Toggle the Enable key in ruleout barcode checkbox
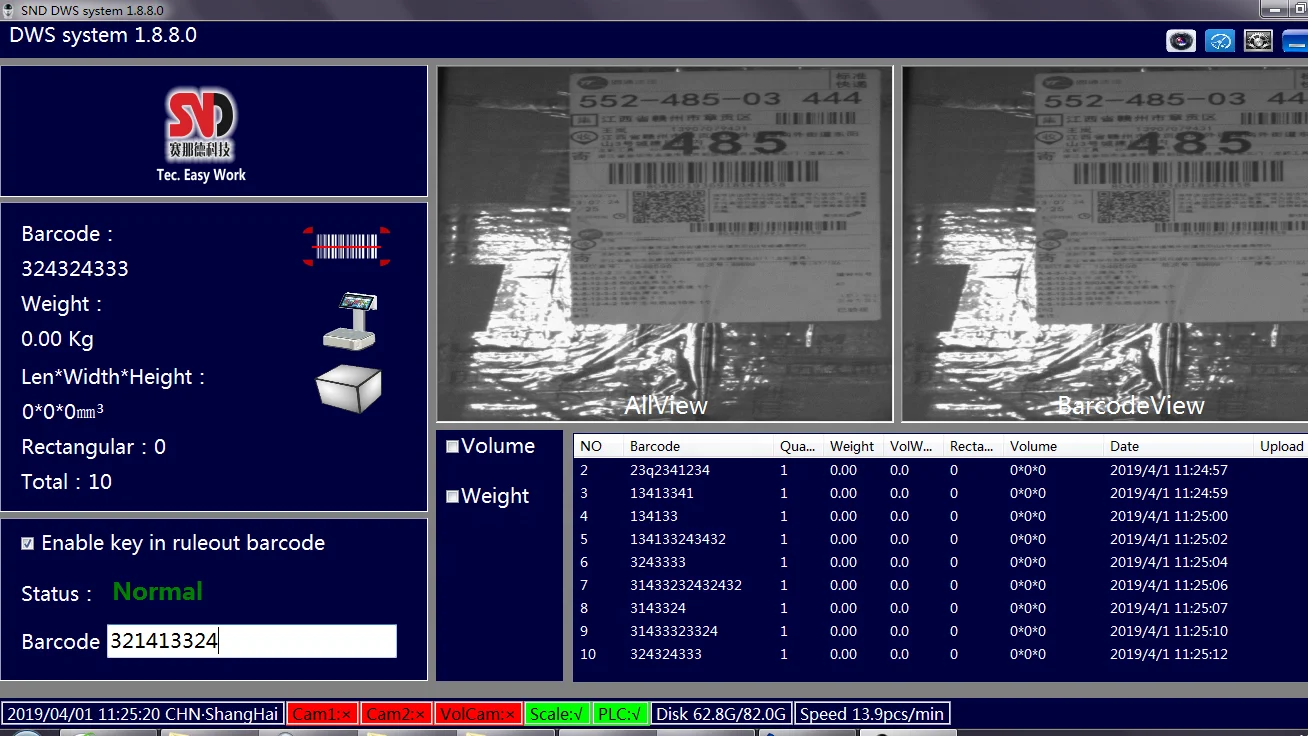The width and height of the screenshot is (1308, 736). (x=28, y=544)
